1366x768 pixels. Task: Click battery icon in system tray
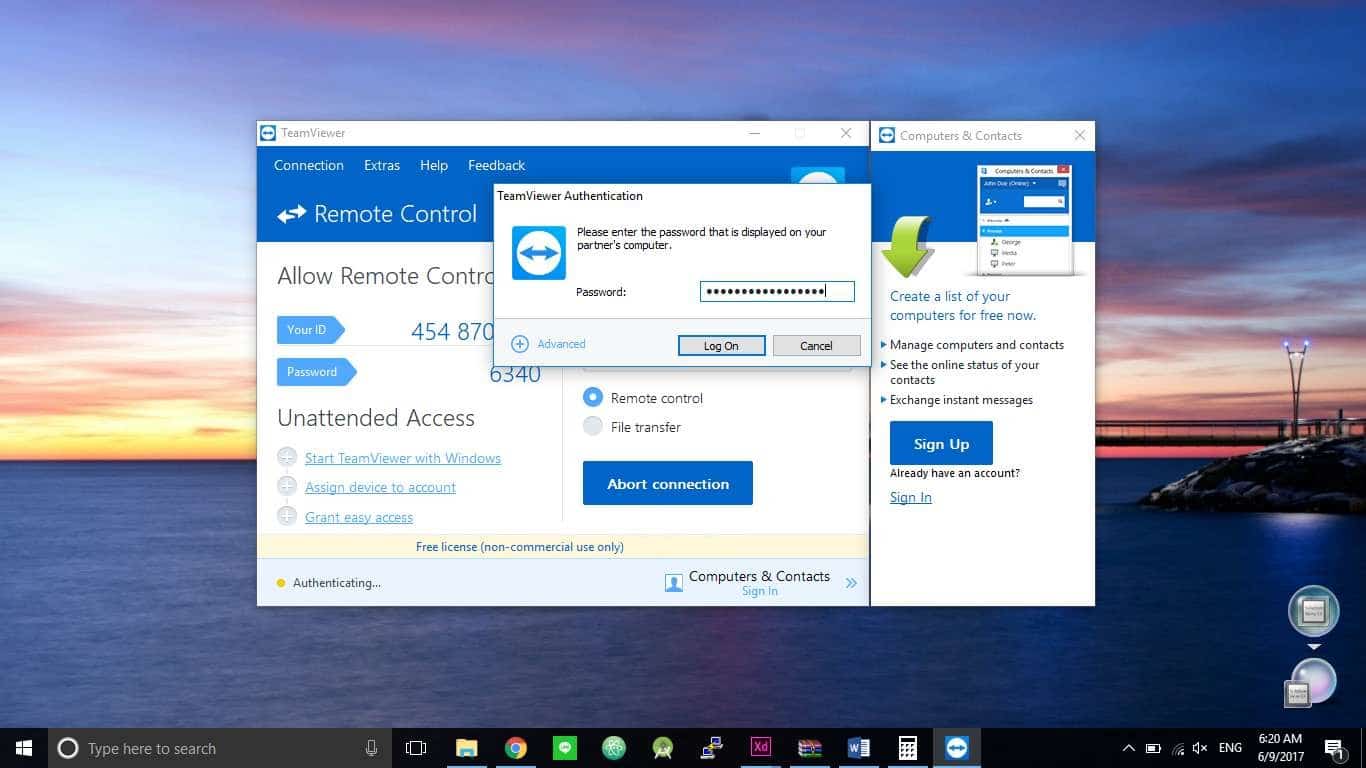tap(1153, 748)
